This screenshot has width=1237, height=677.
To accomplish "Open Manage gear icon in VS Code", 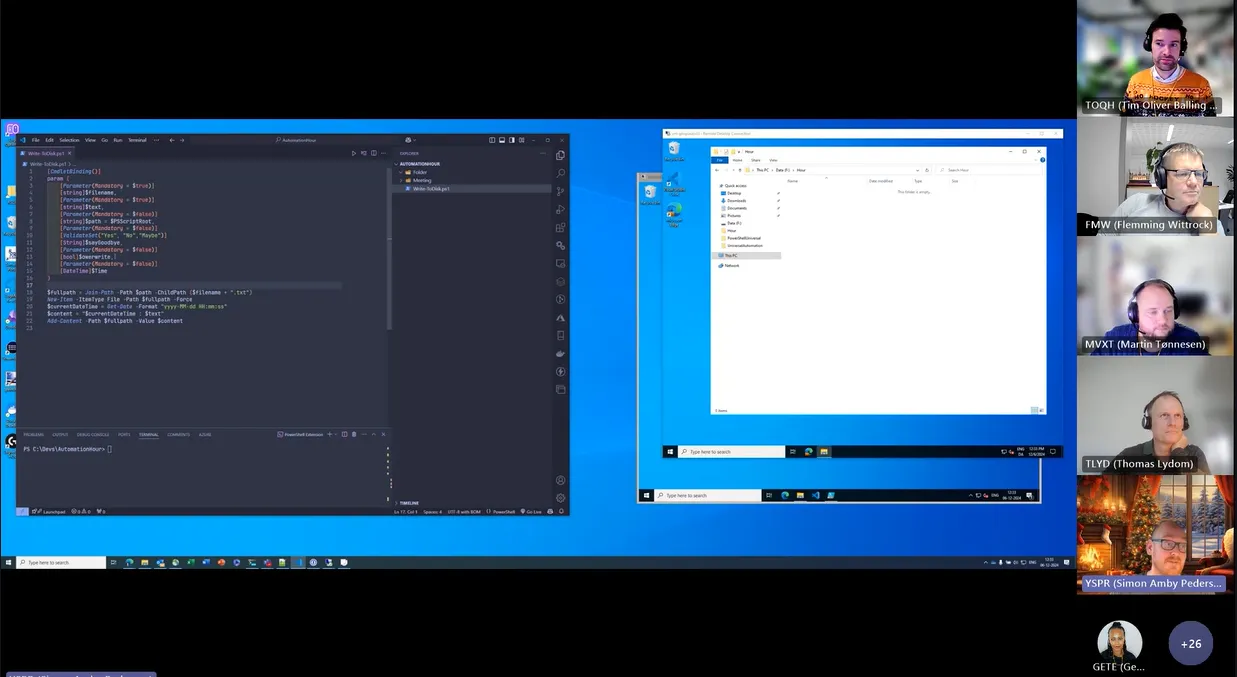I will [560, 498].
